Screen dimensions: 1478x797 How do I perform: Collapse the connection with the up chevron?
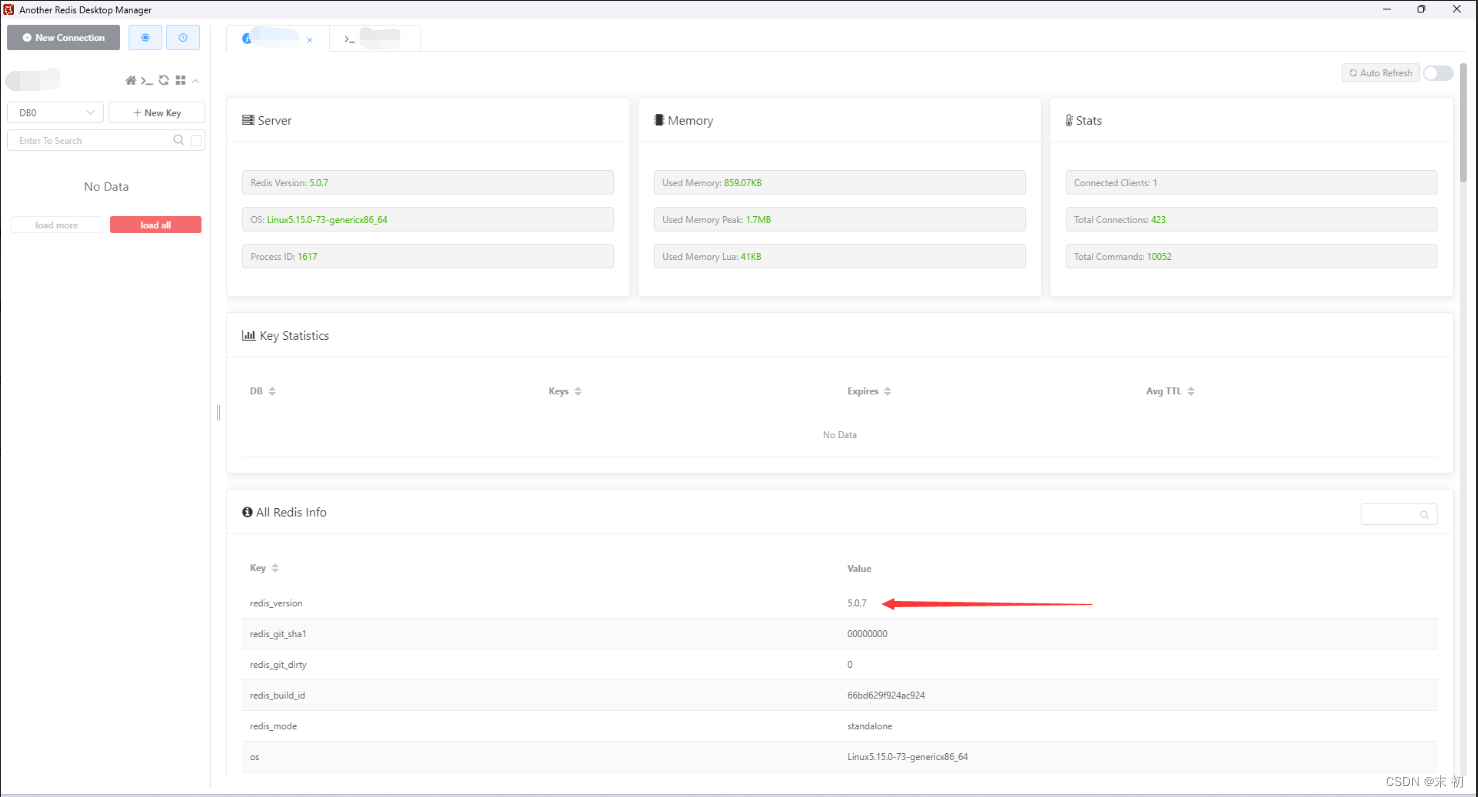click(195, 80)
